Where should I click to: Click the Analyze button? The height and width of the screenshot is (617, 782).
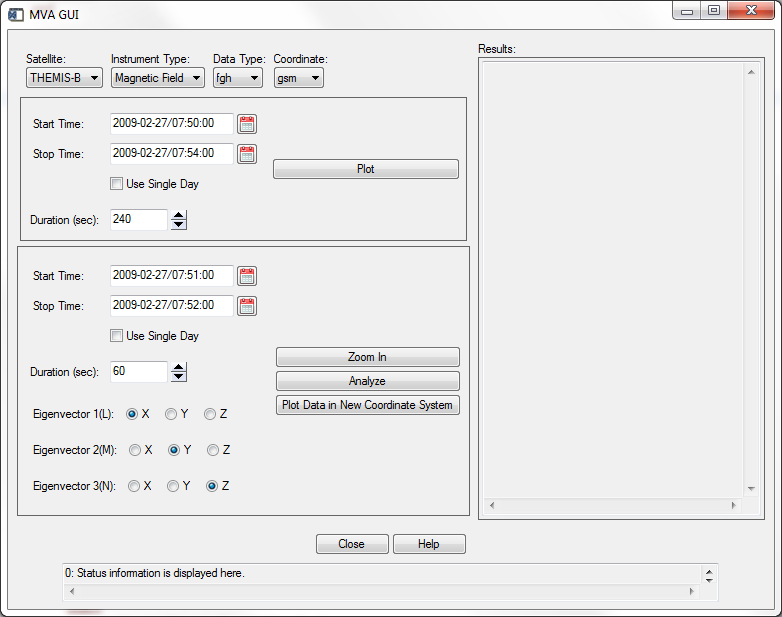(x=367, y=381)
